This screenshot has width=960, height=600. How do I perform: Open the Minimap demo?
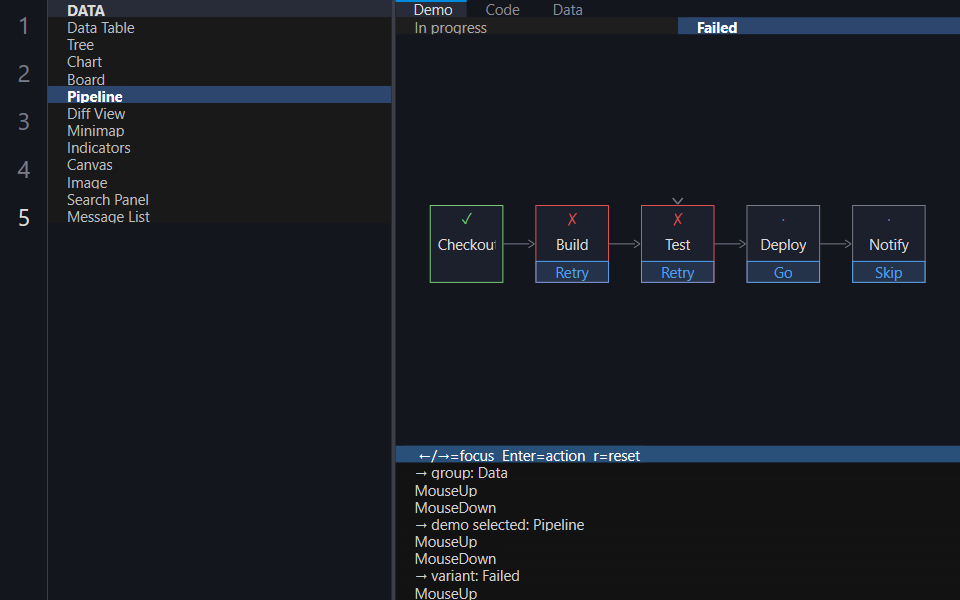coord(219,130)
